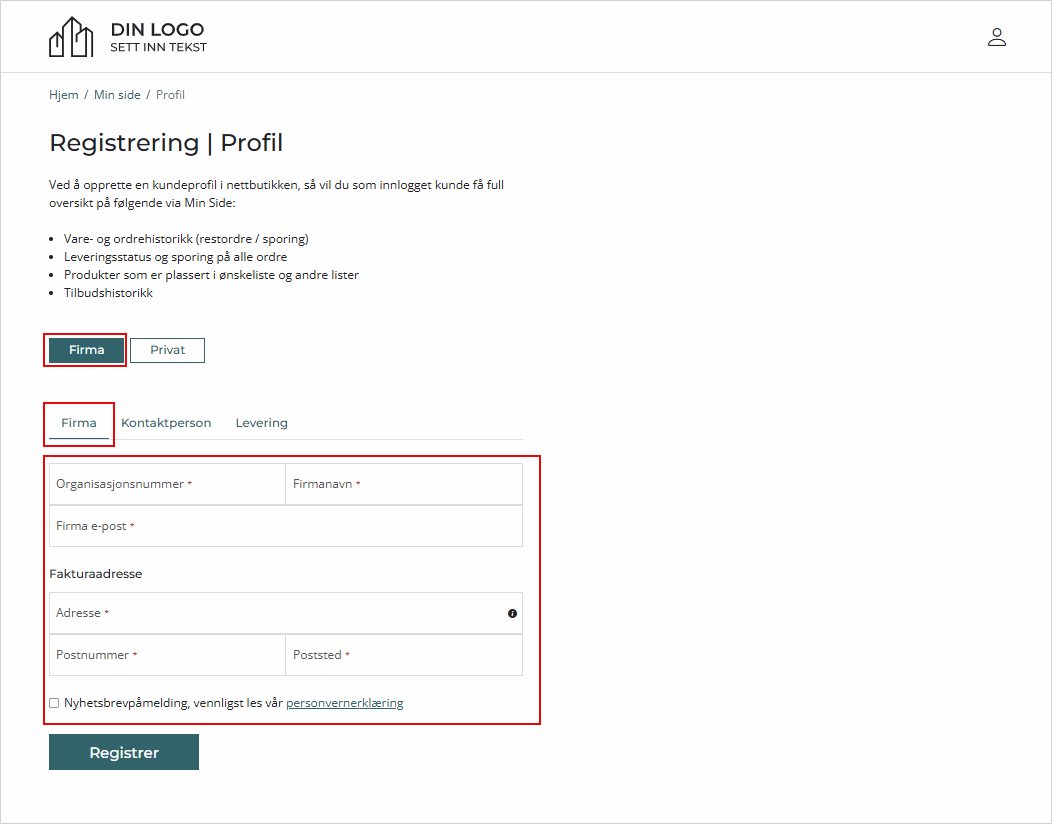
Task: Select the Privat customer type button
Action: [x=167, y=350]
